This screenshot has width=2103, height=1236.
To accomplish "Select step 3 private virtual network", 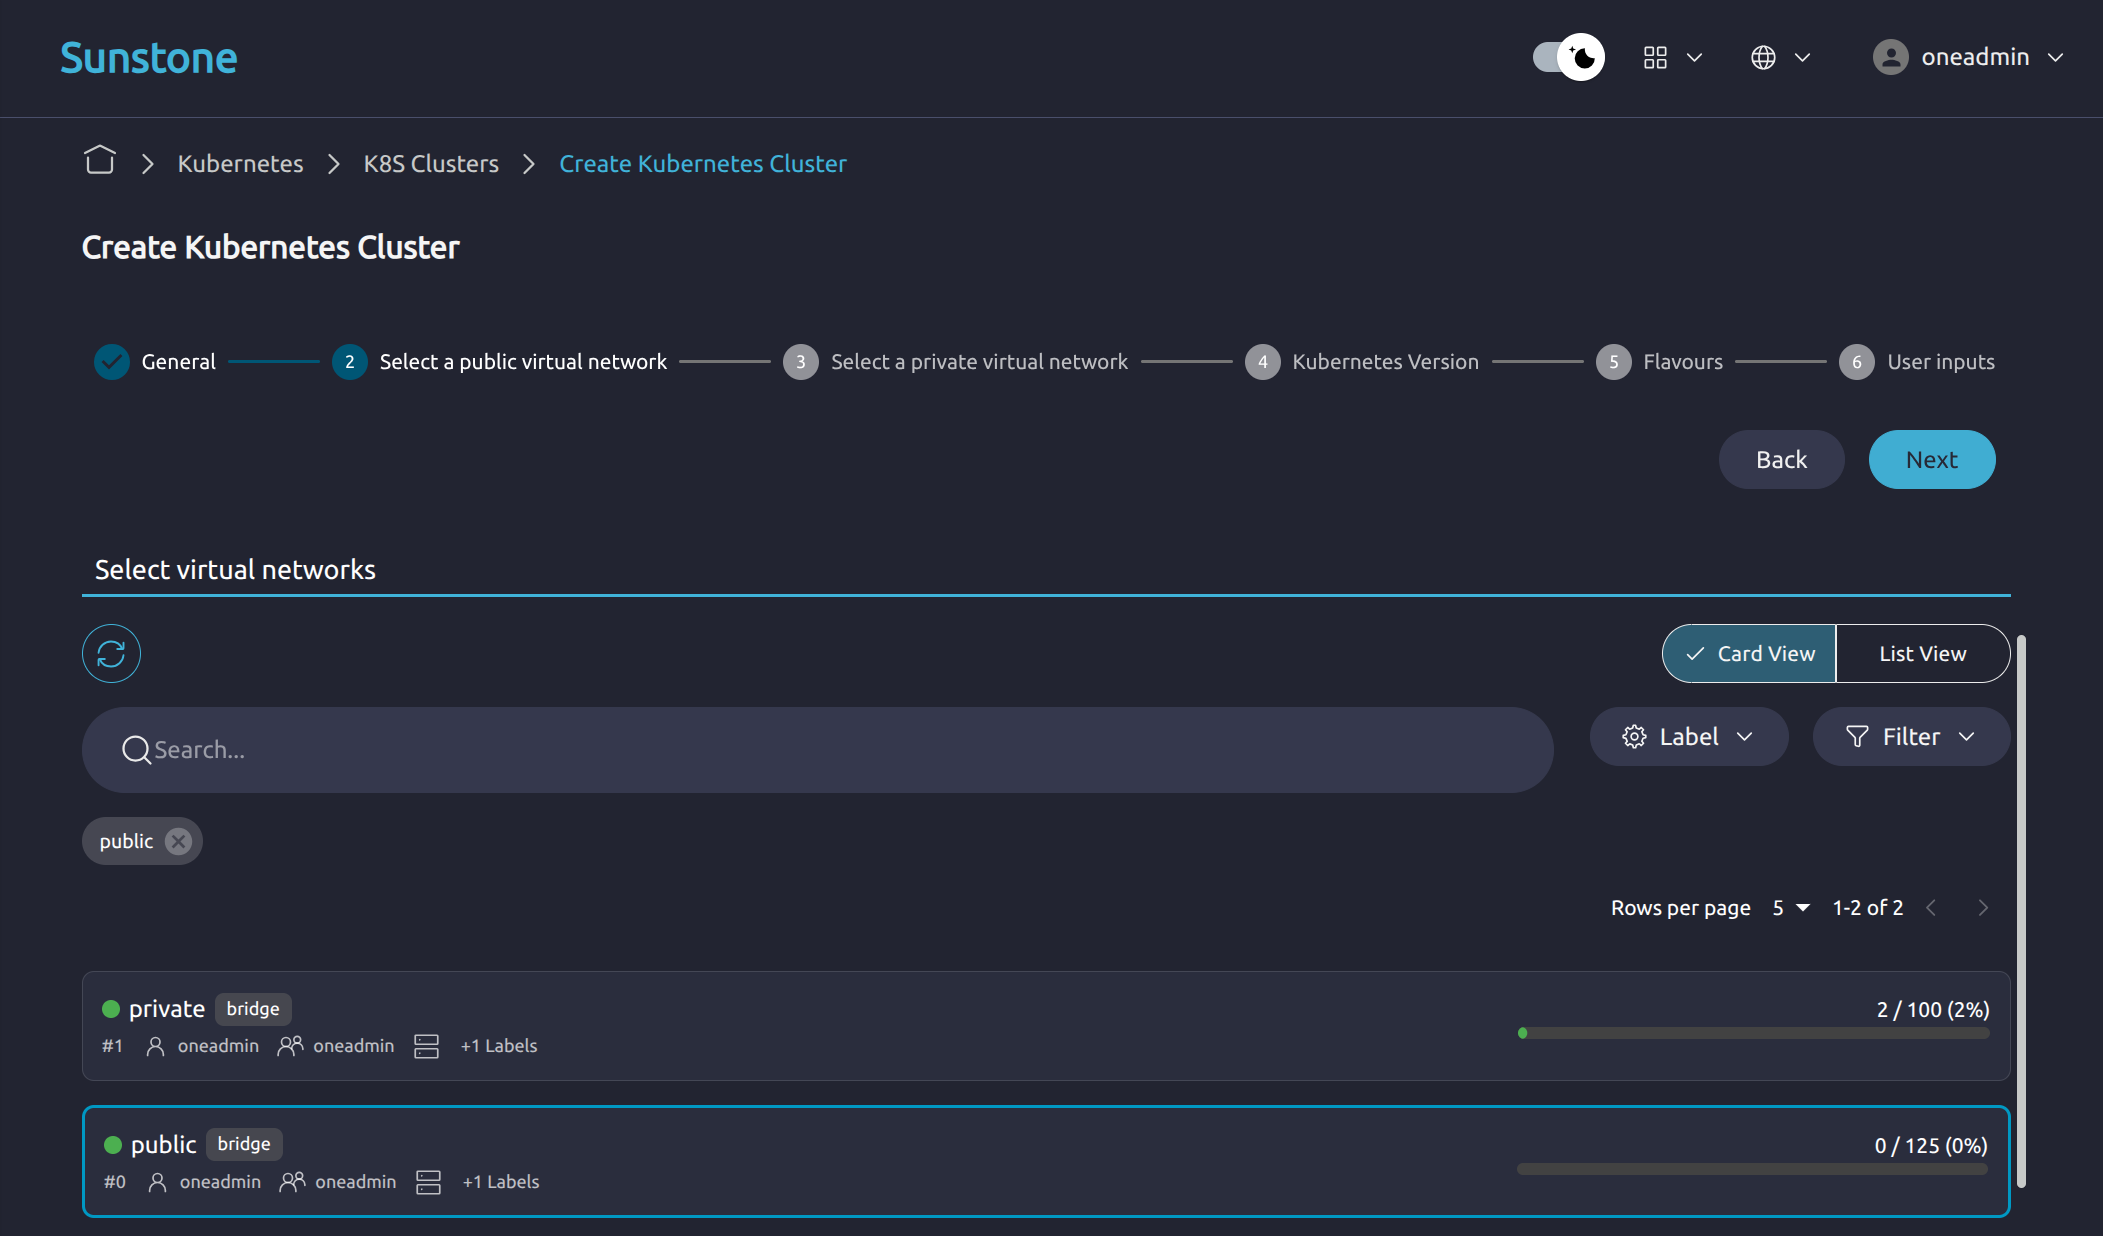I will [955, 362].
